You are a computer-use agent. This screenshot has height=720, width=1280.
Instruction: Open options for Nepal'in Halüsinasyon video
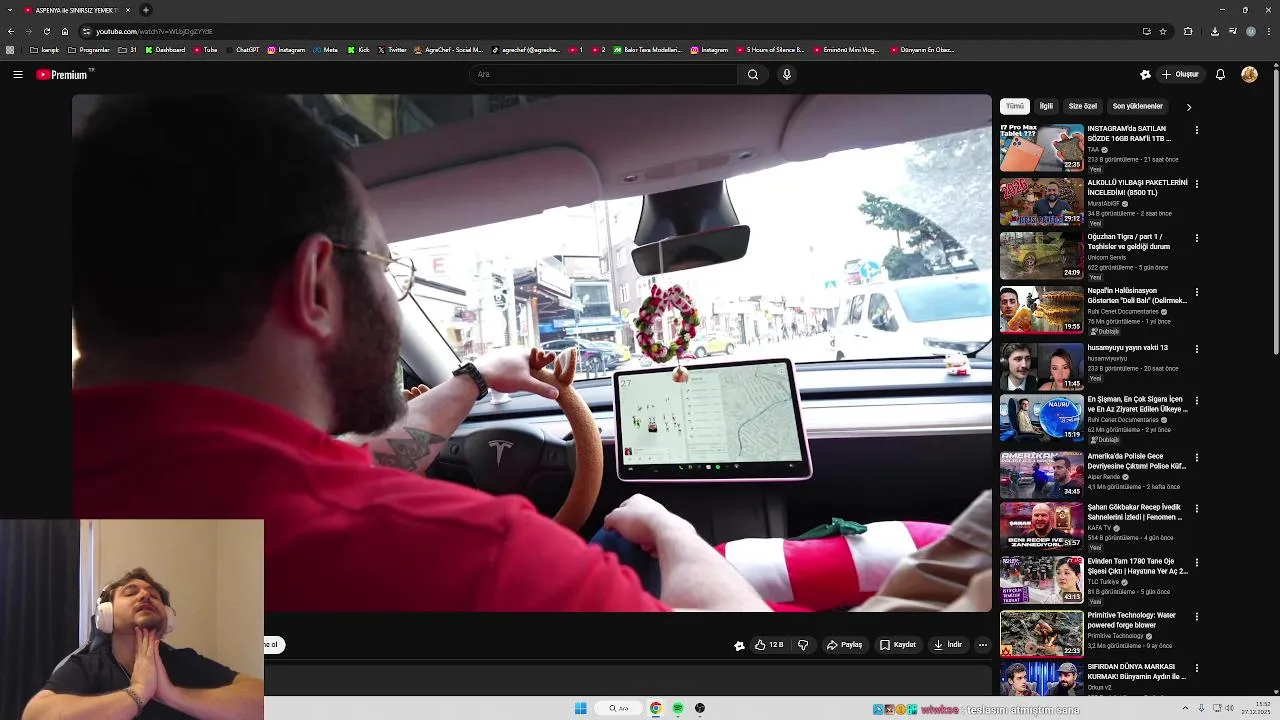[x=1196, y=292]
